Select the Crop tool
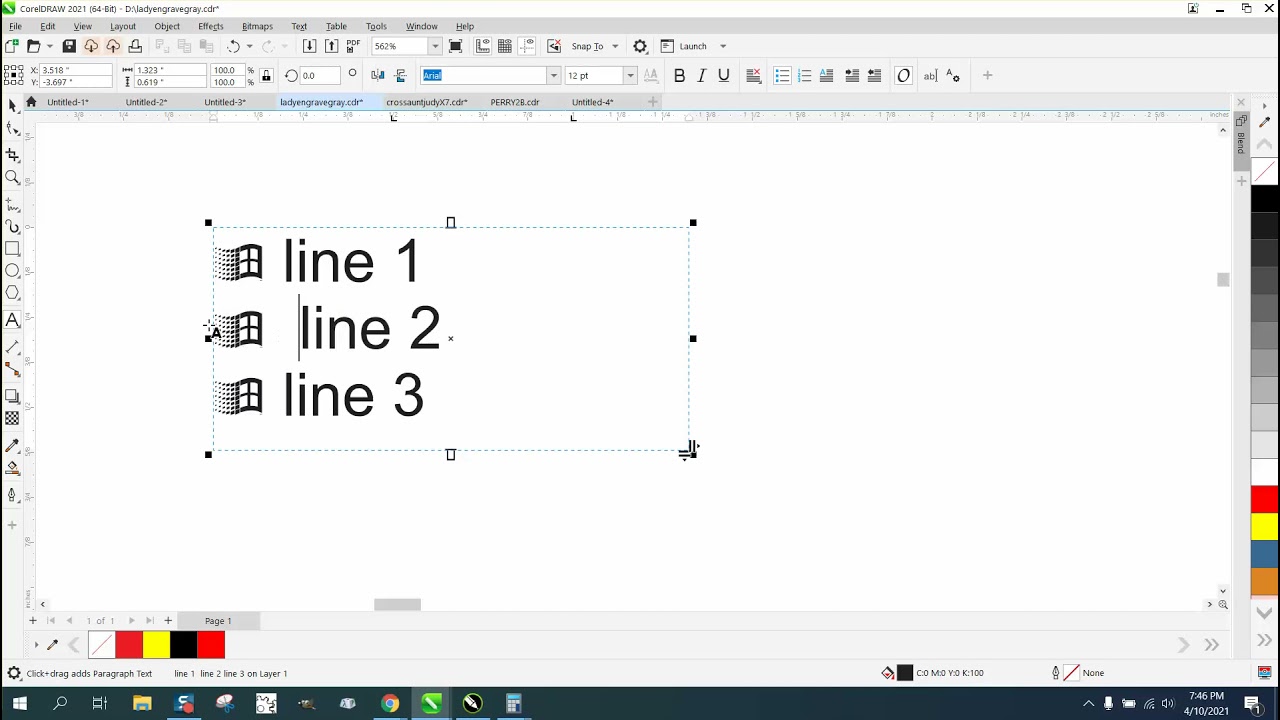The width and height of the screenshot is (1280, 720). (12, 155)
